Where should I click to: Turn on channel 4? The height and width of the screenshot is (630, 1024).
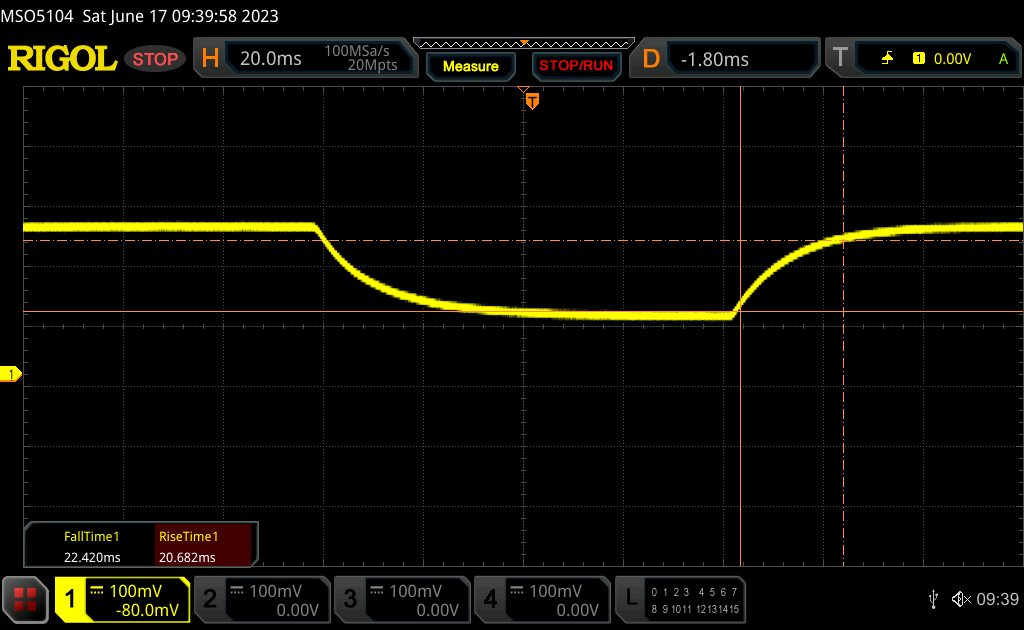[540, 599]
